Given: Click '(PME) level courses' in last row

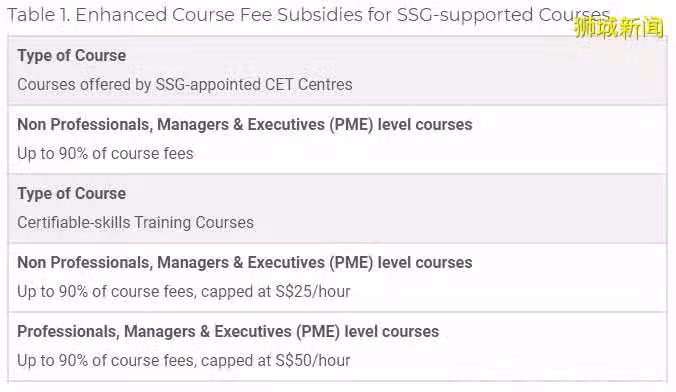Looking at the screenshot, I should point(367,332).
